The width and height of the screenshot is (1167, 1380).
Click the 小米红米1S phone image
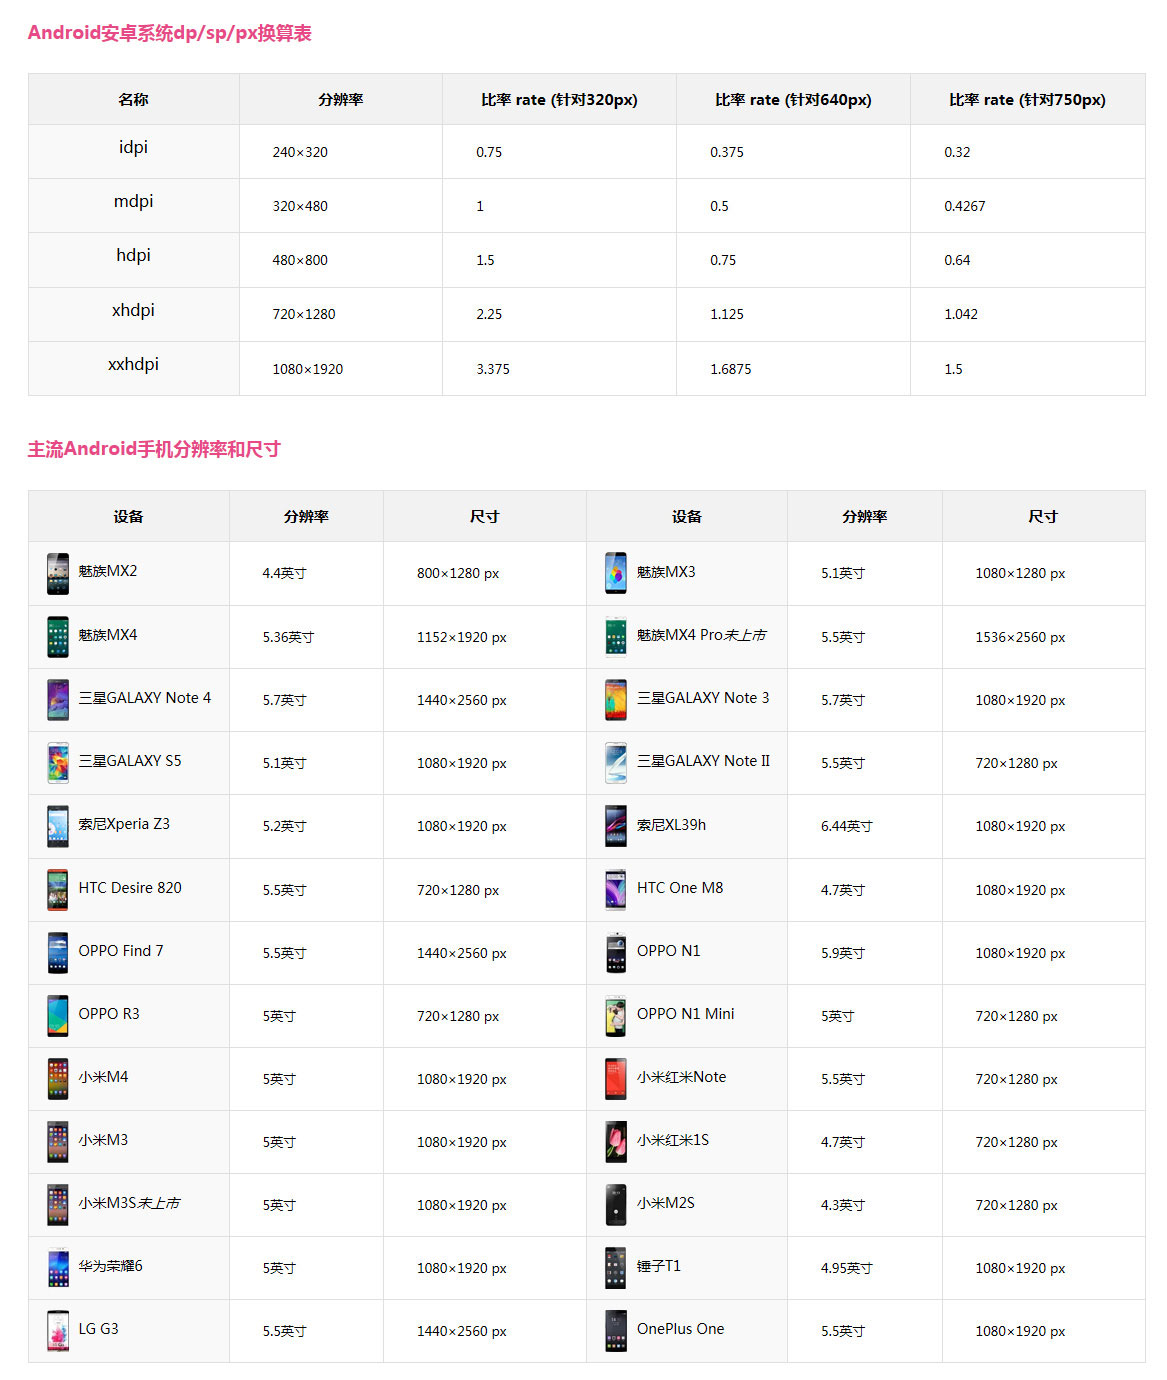coord(616,1142)
